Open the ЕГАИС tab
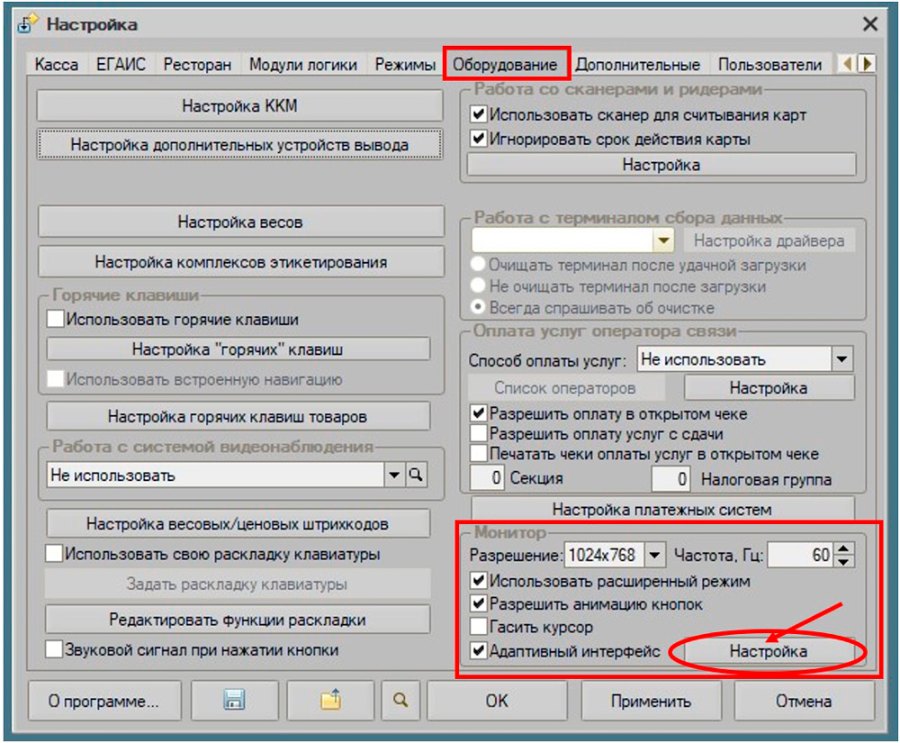The image size is (900, 743). coord(121,64)
